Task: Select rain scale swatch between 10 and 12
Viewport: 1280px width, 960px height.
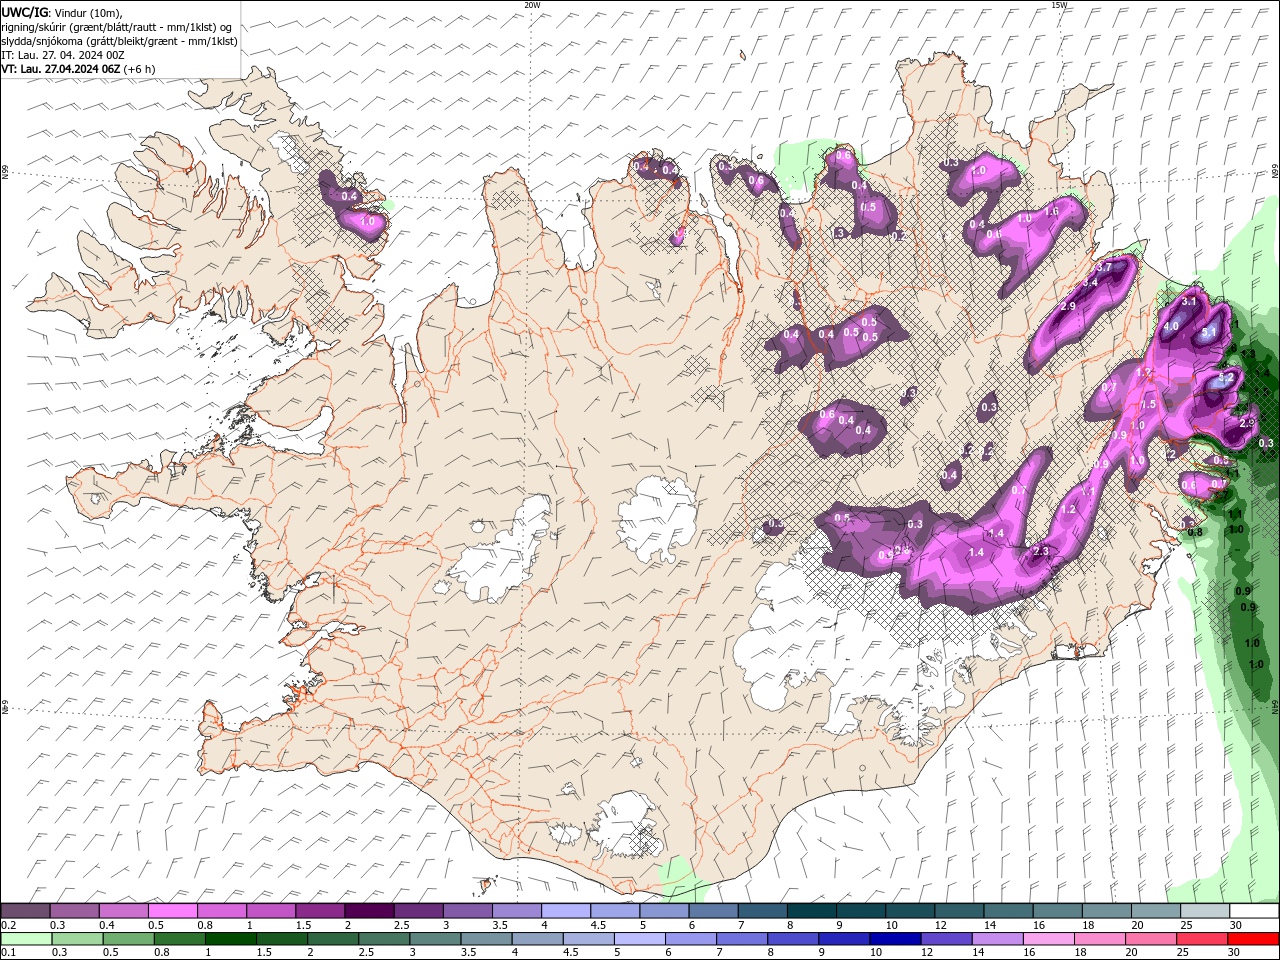Action: [893, 939]
